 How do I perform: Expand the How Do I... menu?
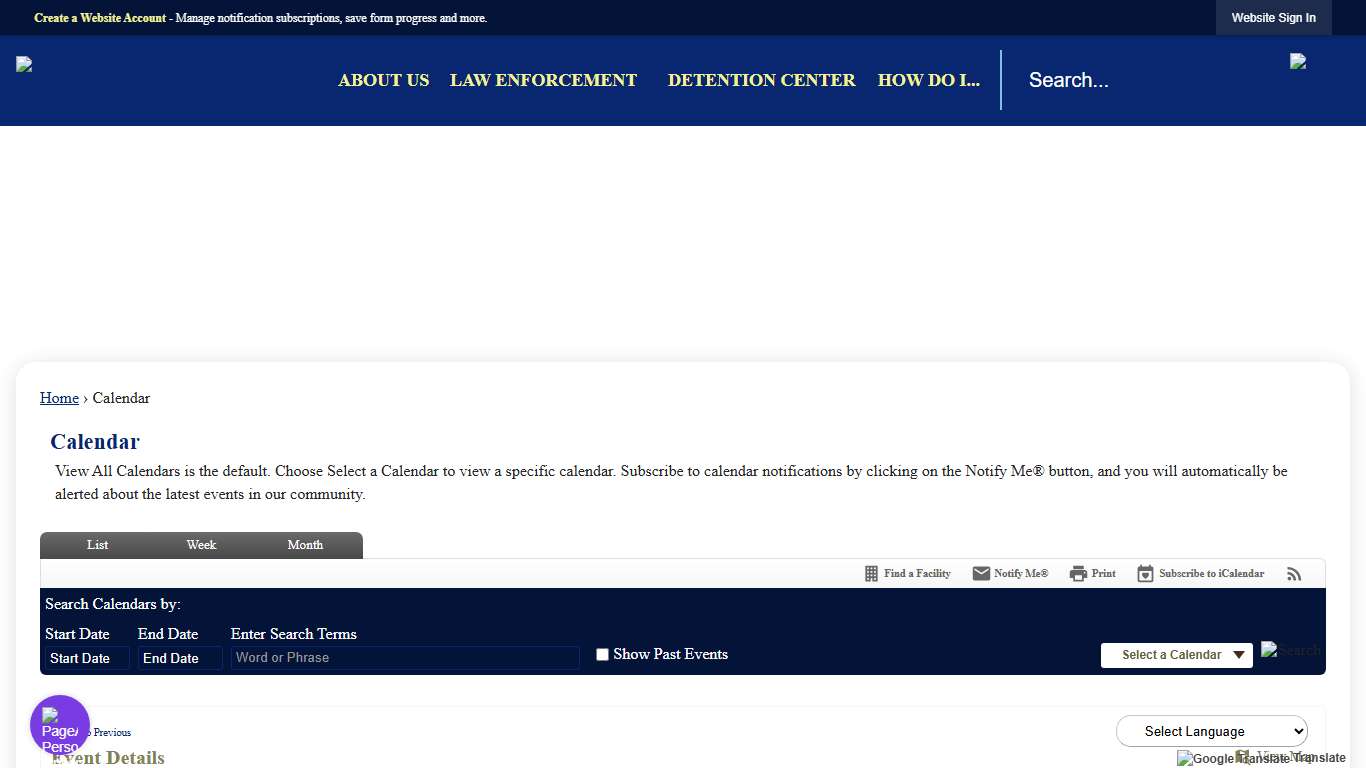(928, 80)
